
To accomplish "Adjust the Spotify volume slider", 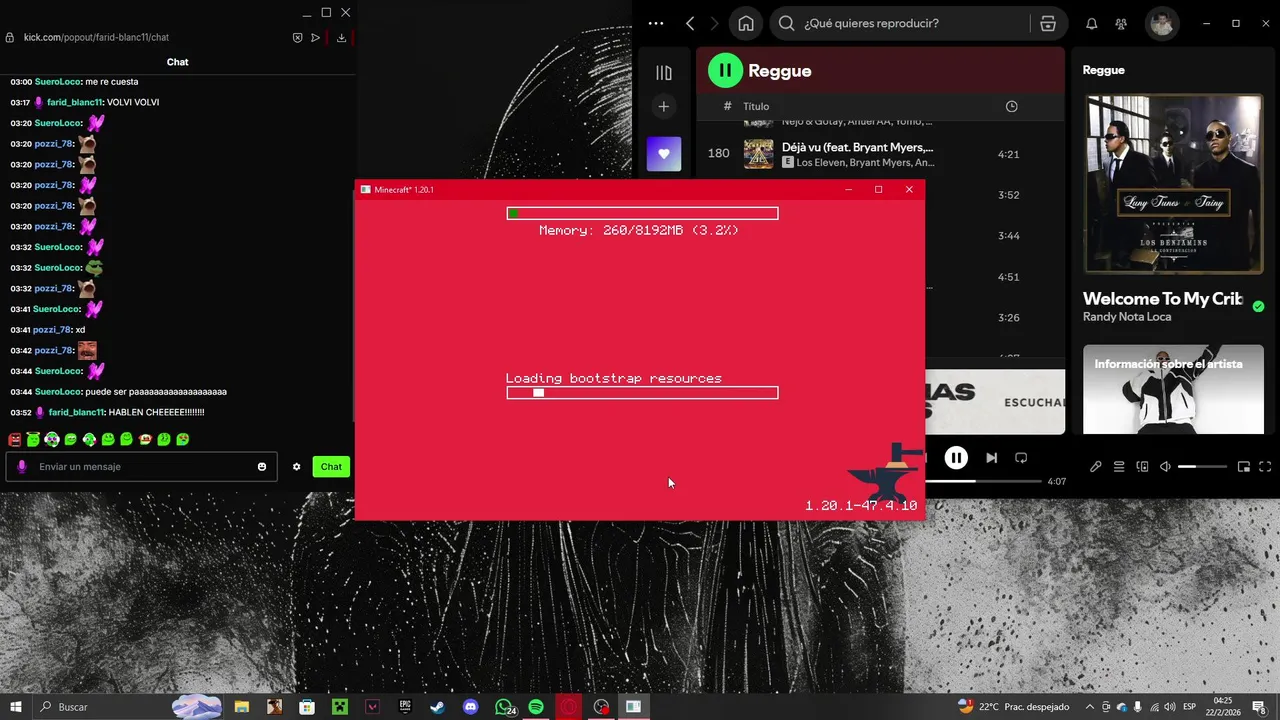I will pyautogui.click(x=1202, y=467).
